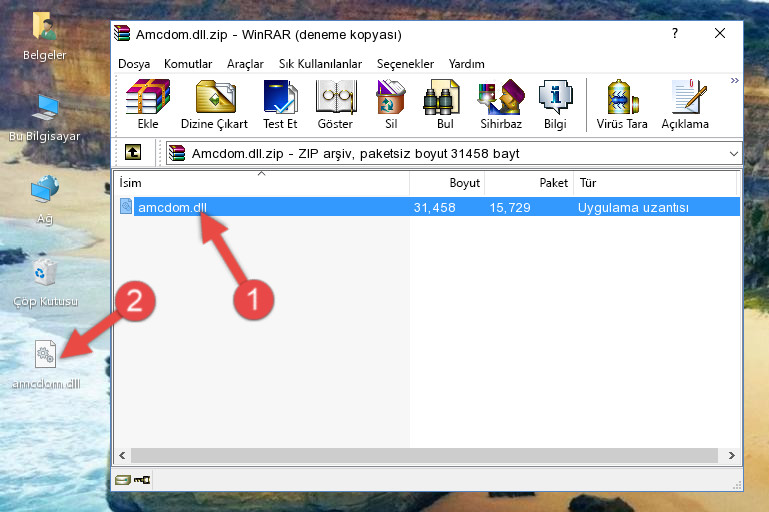The width and height of the screenshot is (769, 512).
Task: Sort list by Paket column header
Action: click(529, 183)
